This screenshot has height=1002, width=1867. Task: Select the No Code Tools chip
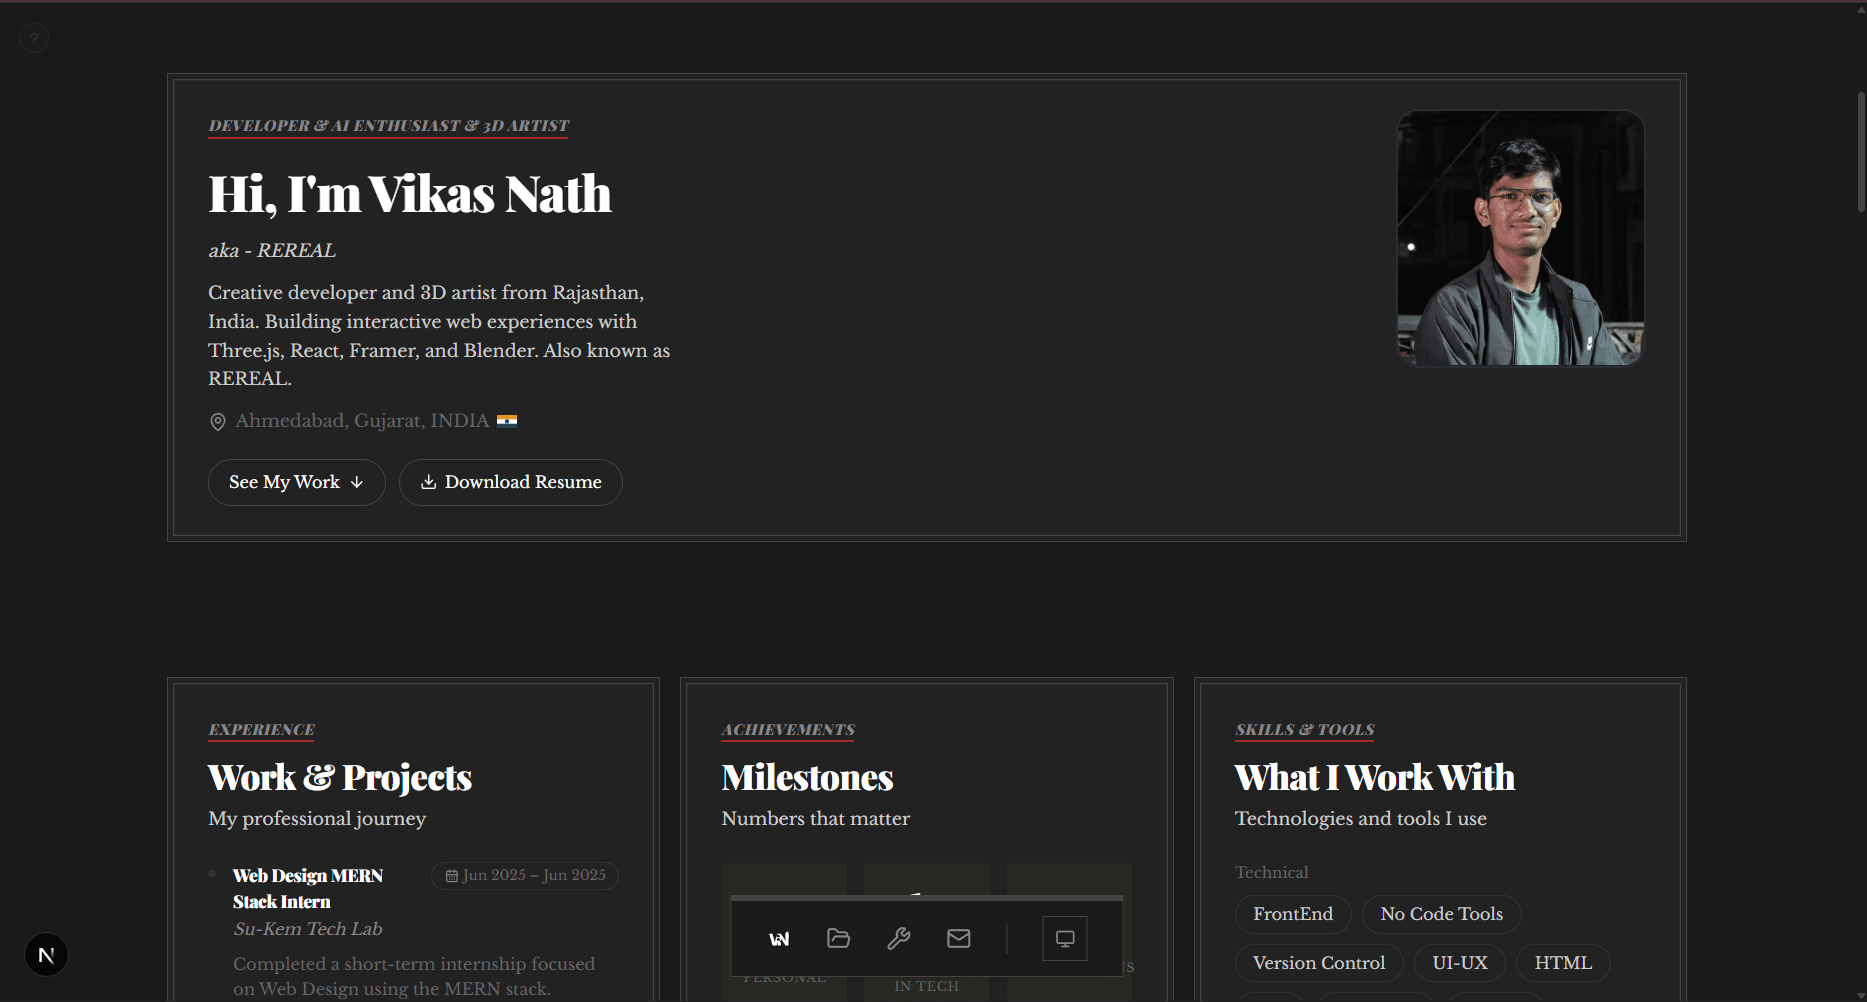(x=1441, y=914)
